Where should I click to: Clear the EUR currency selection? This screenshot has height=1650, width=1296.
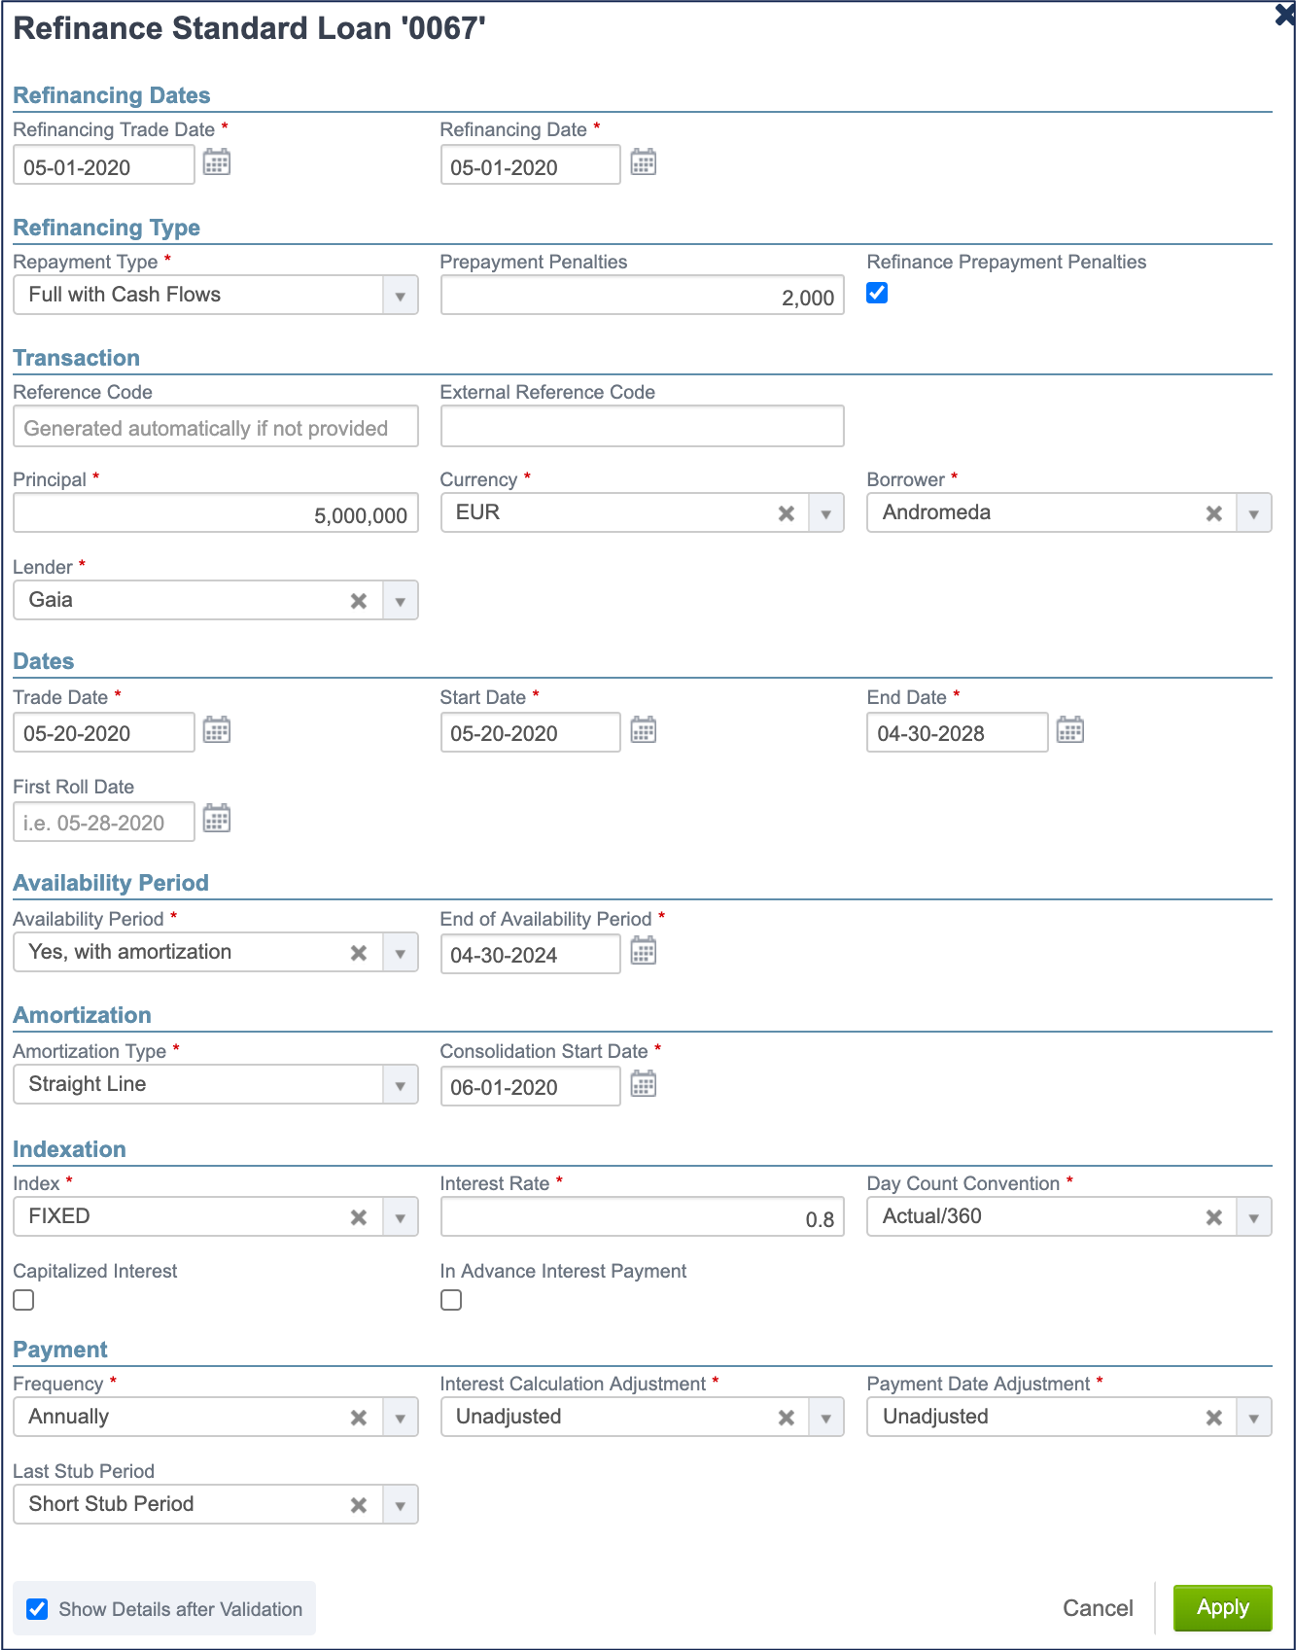[787, 513]
